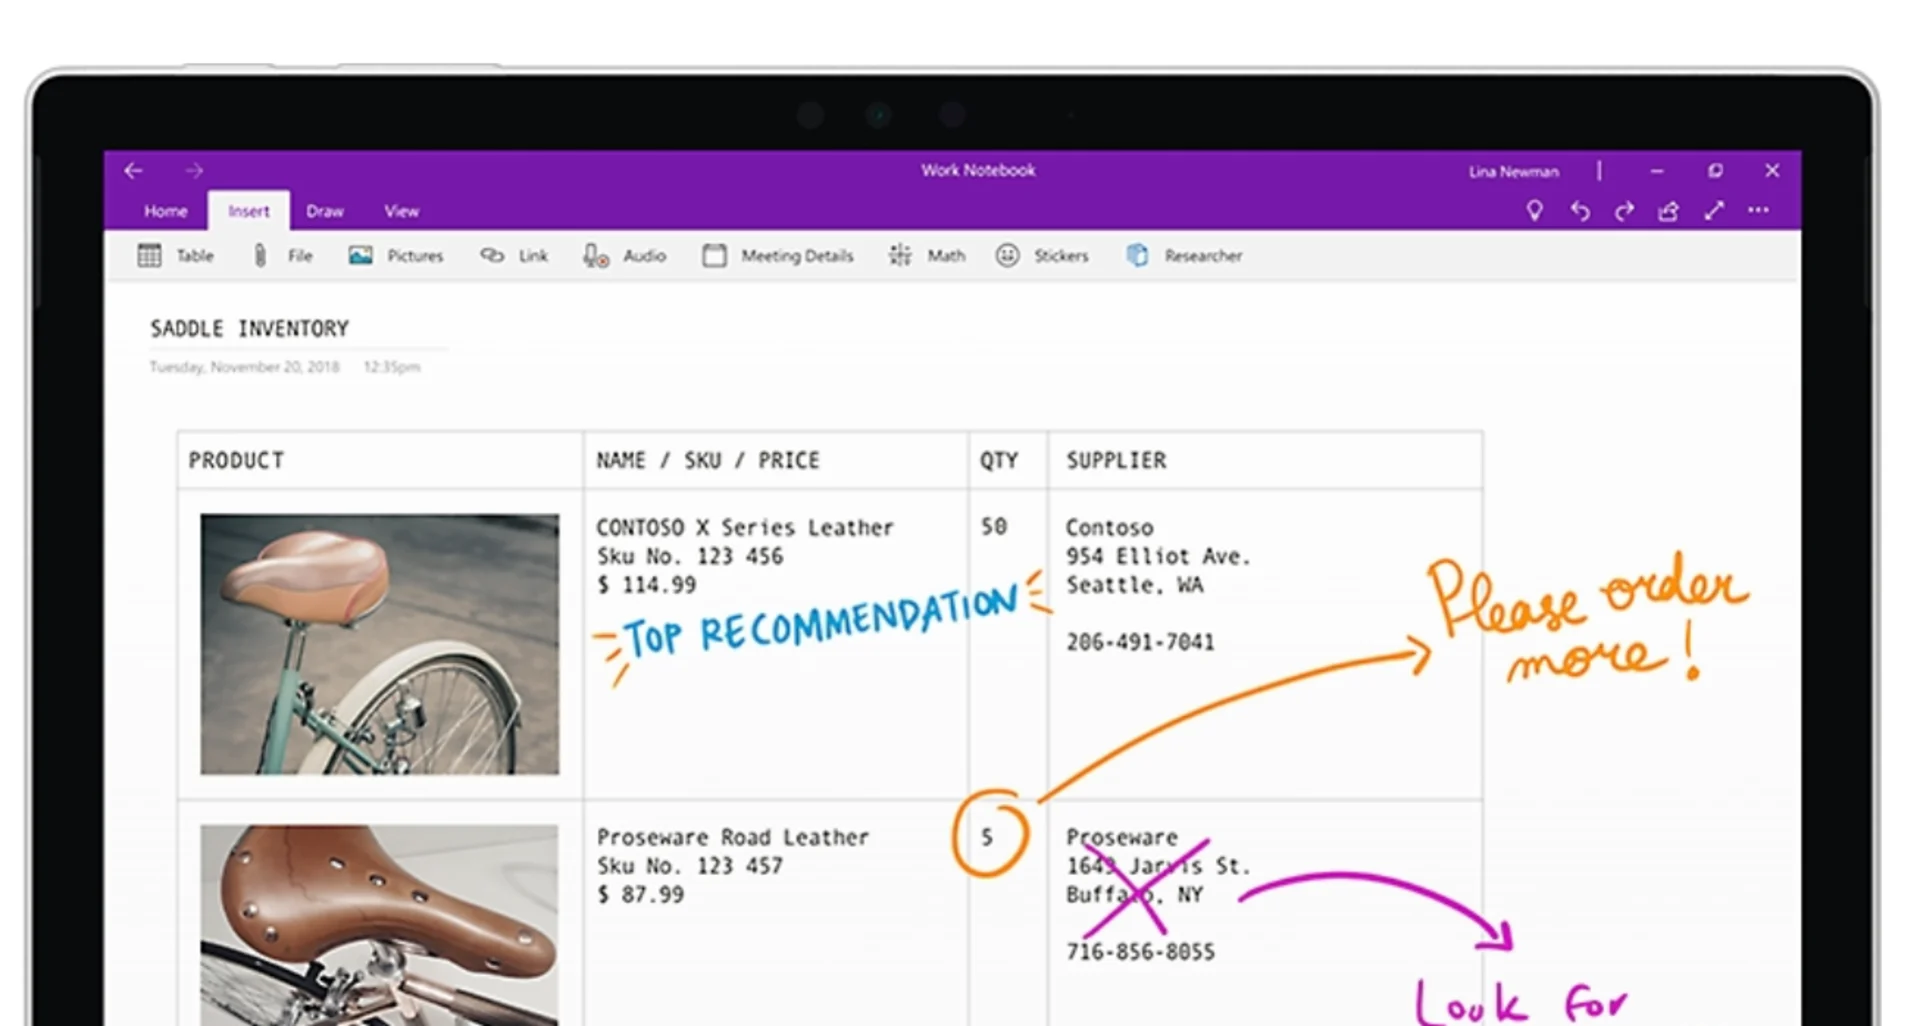Switch to the Draw tab
The height and width of the screenshot is (1026, 1920).
[x=325, y=211]
